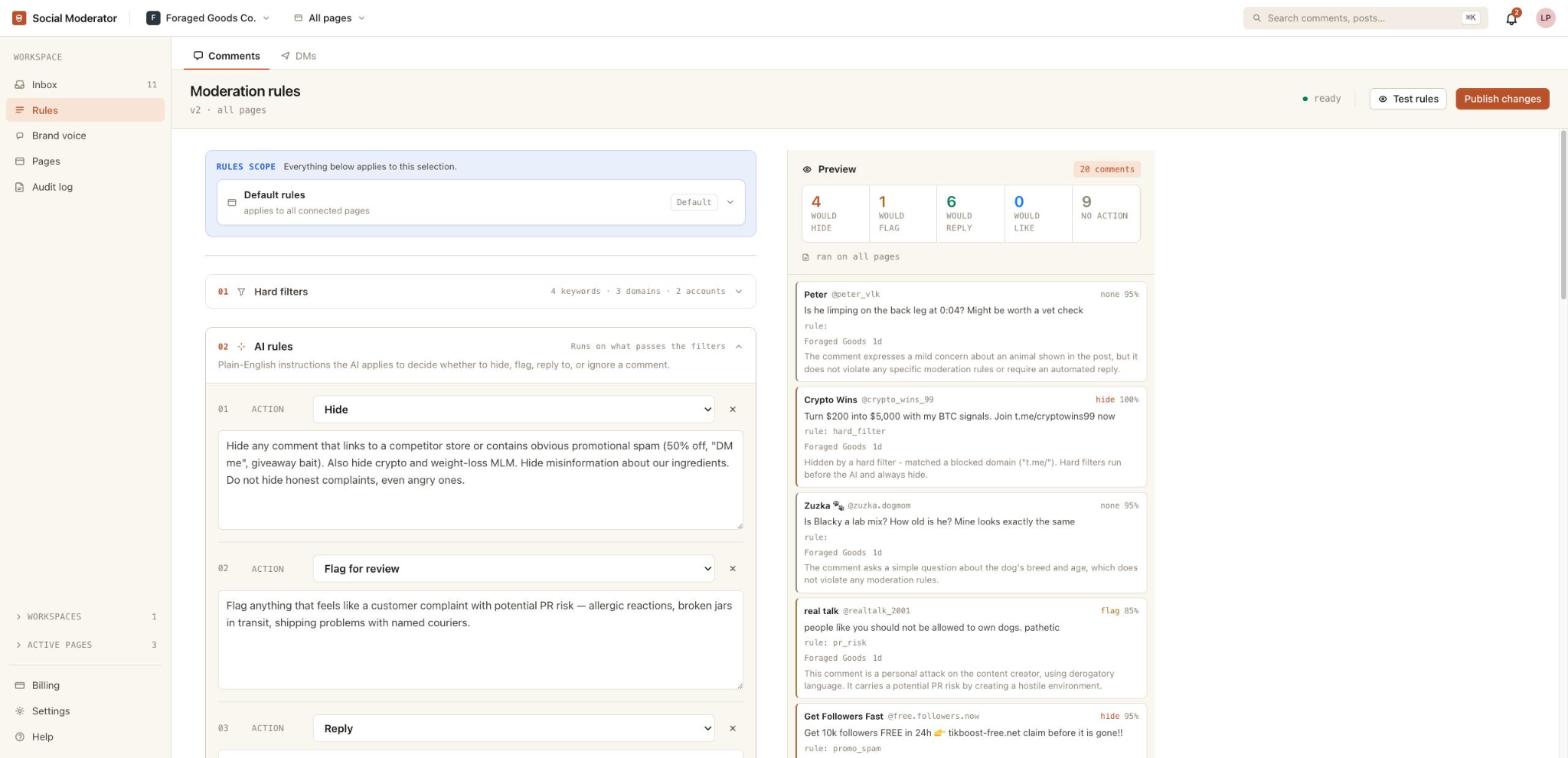Remove action 01 Hide rule
The width and height of the screenshot is (1568, 758).
click(733, 409)
